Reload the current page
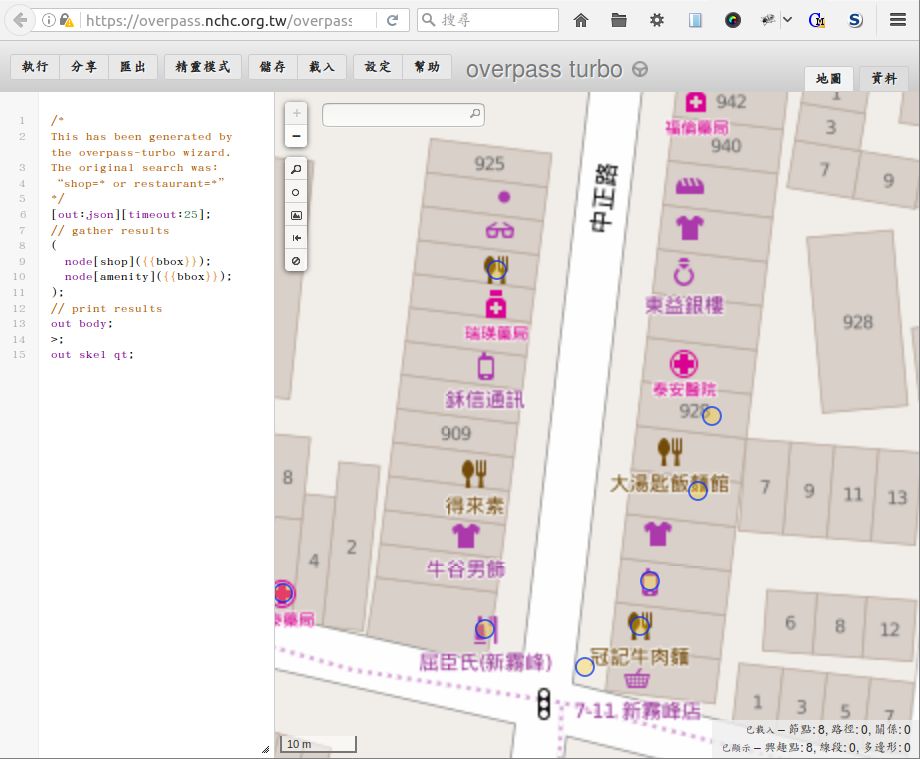920x759 pixels. click(392, 21)
